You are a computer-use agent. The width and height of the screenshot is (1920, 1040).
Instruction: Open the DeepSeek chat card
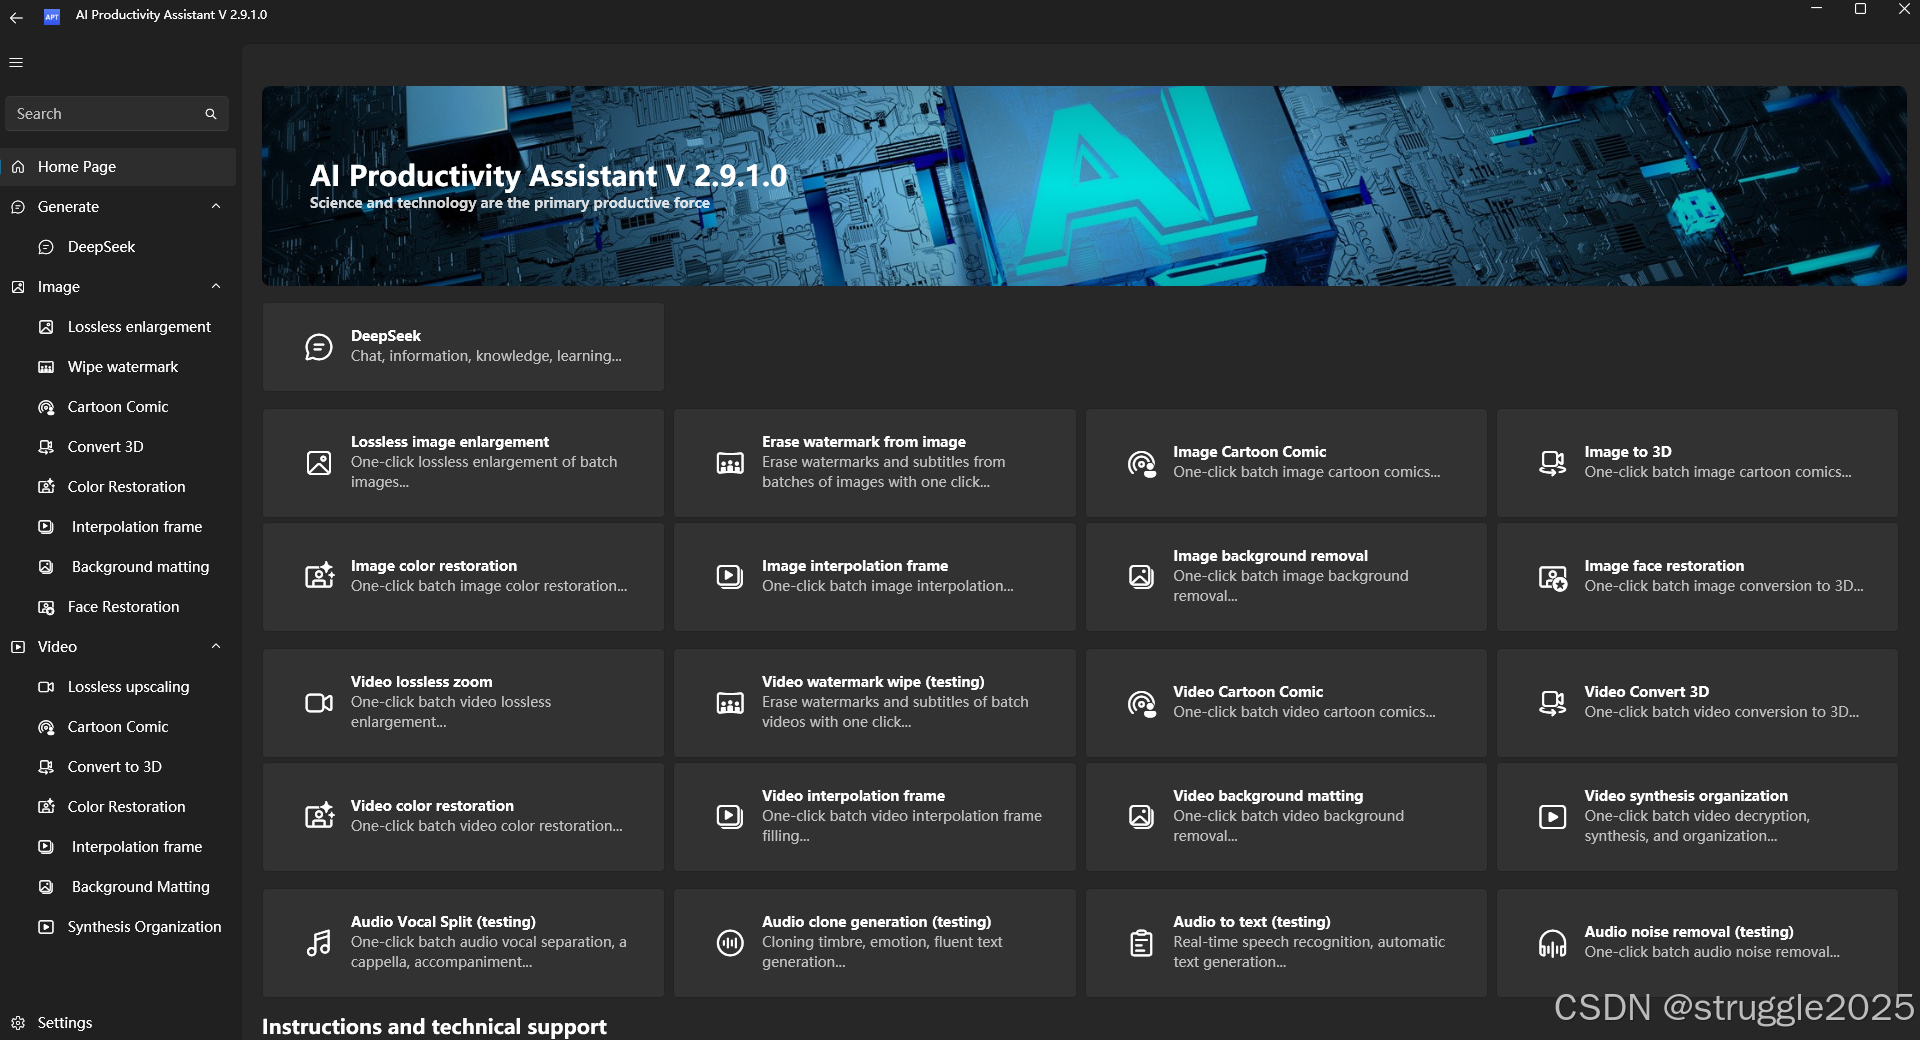[463, 347]
